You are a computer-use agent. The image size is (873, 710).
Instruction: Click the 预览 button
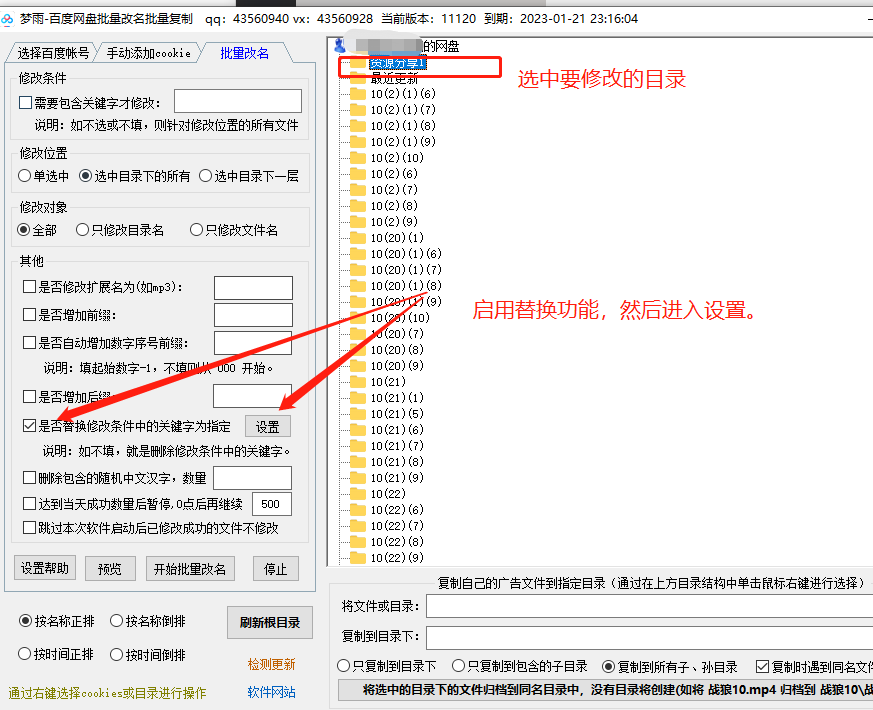click(110, 568)
